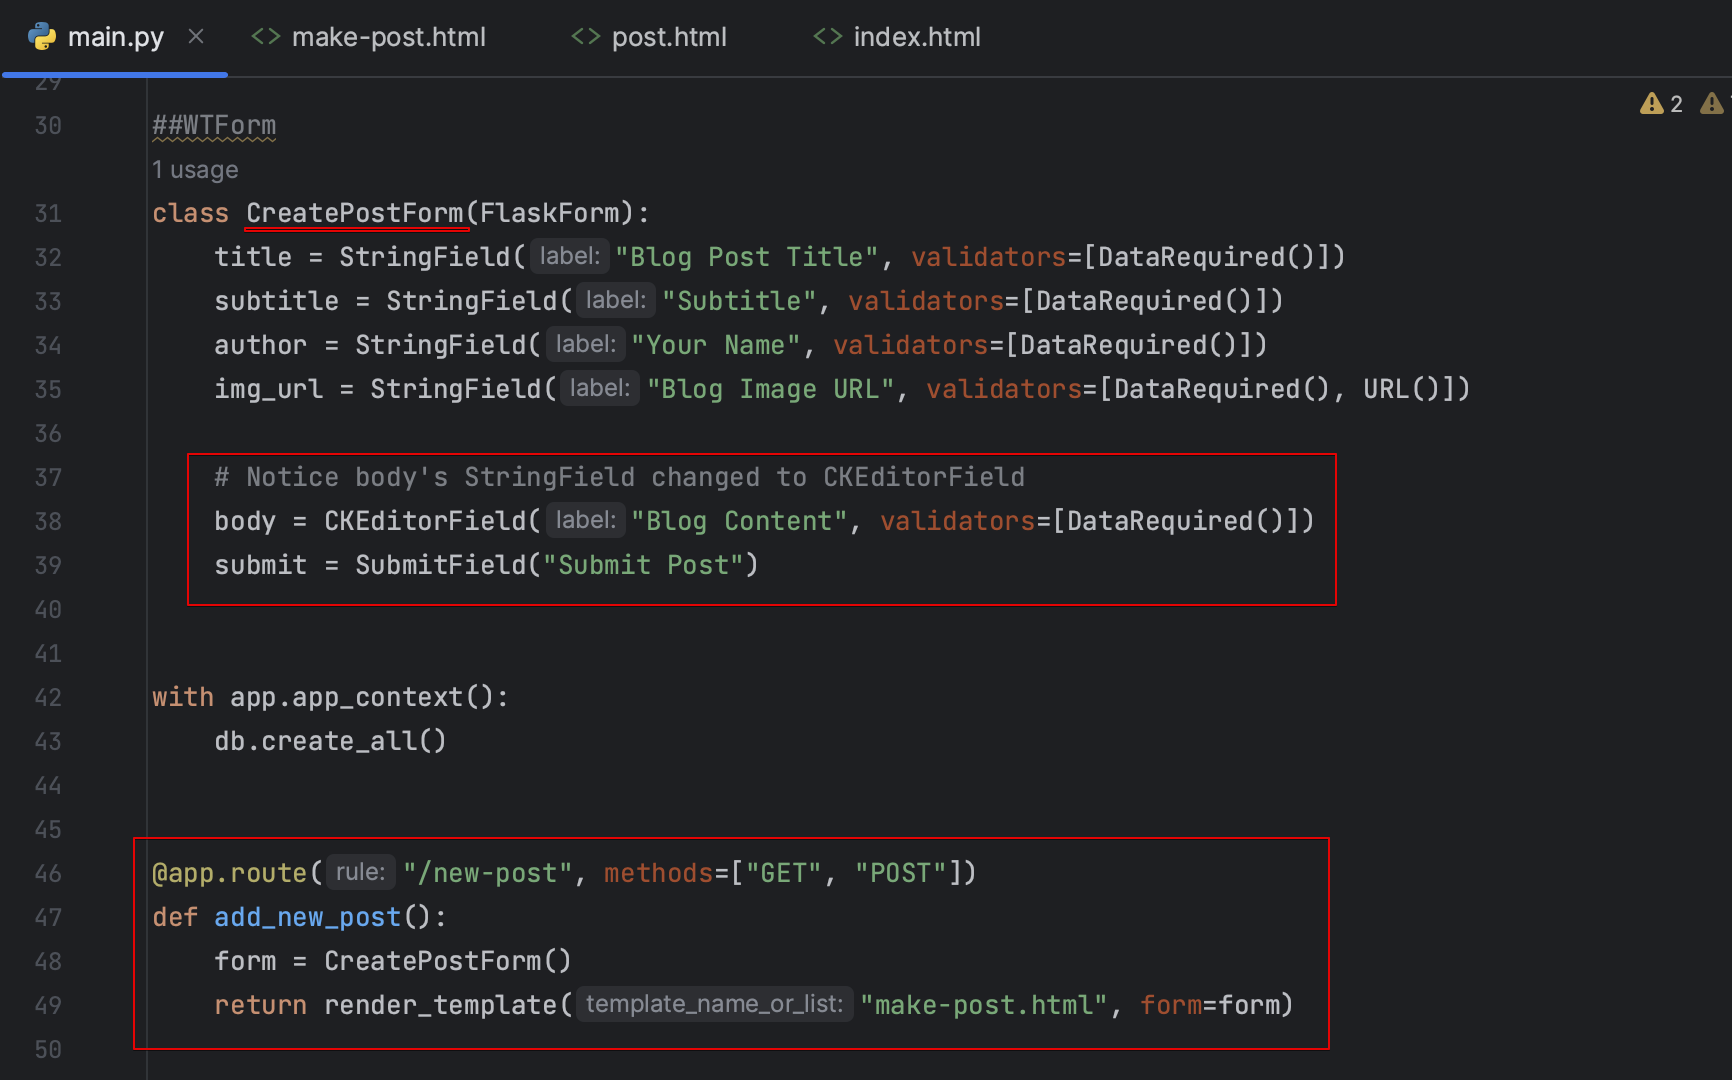The height and width of the screenshot is (1080, 1732).
Task: Click FlaskForm base class on line 31
Action: (x=550, y=213)
